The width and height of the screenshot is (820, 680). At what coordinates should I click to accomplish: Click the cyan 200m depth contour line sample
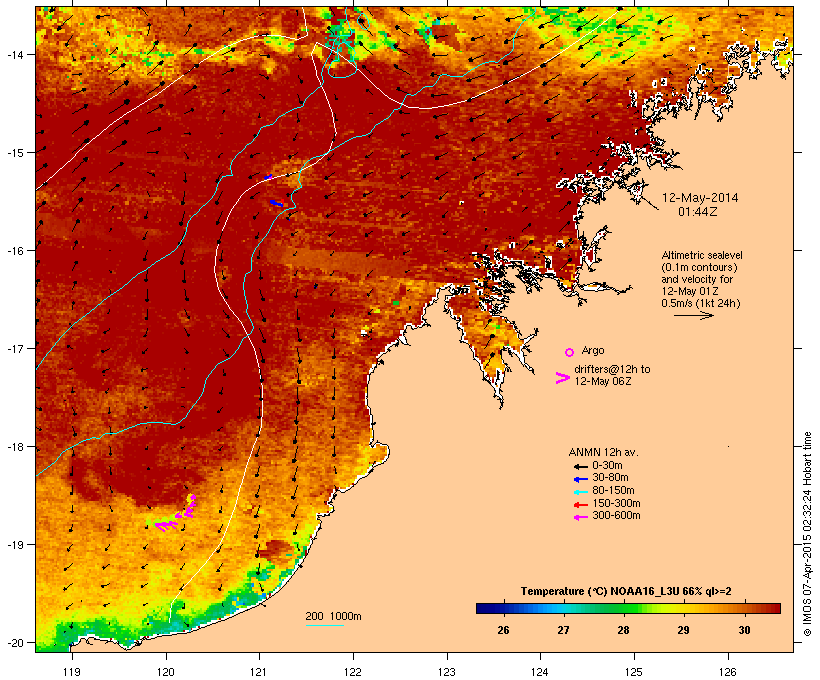(x=324, y=625)
